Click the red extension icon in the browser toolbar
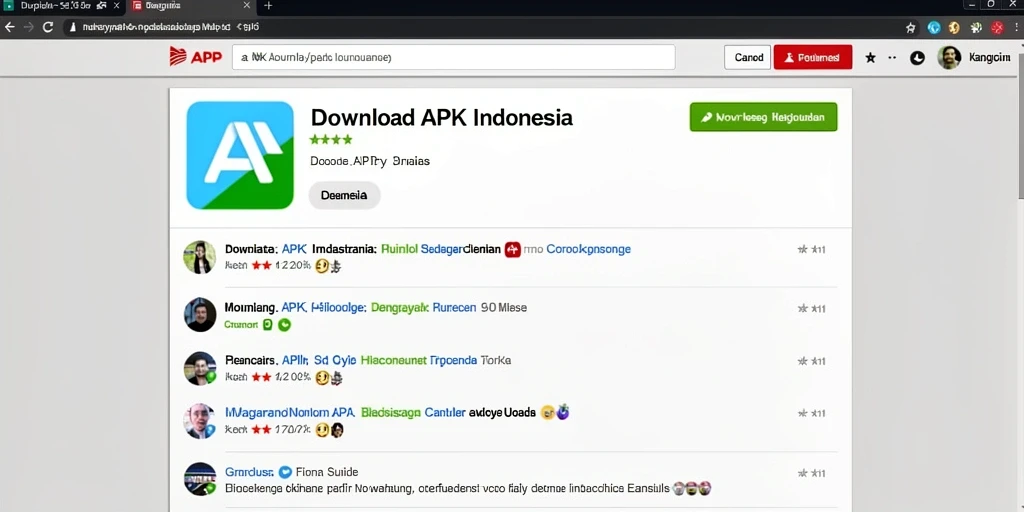1024x512 pixels. [997, 27]
